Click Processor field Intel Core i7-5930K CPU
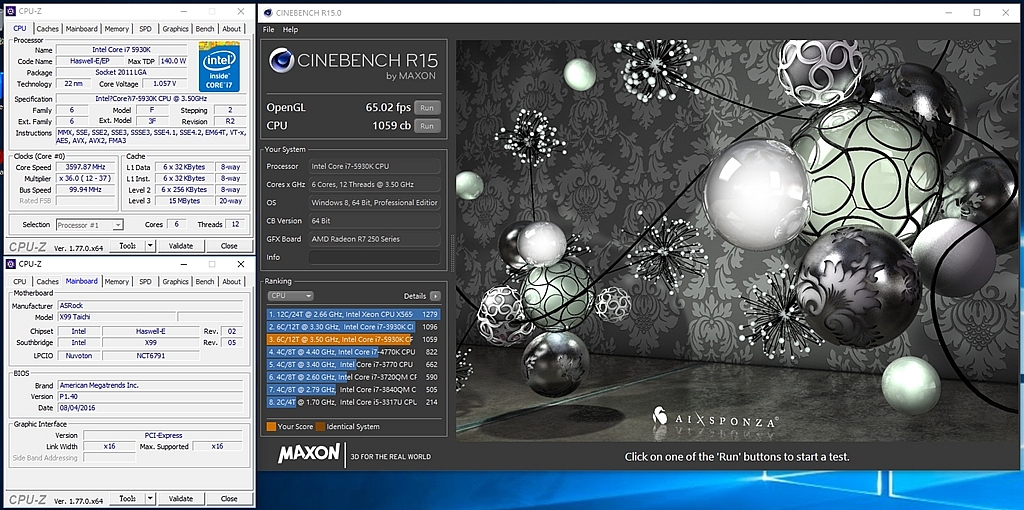 tap(374, 167)
